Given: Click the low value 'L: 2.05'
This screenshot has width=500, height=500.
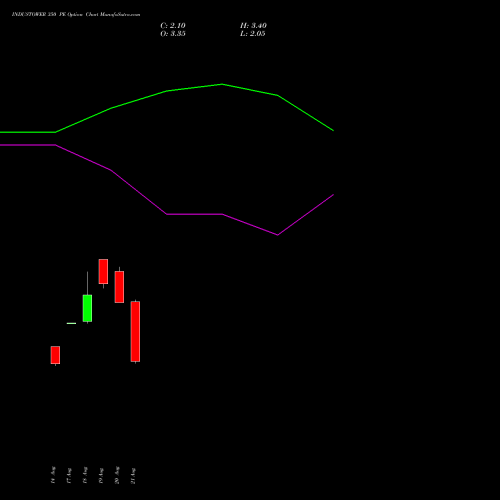Looking at the screenshot, I should pyautogui.click(x=253, y=34).
